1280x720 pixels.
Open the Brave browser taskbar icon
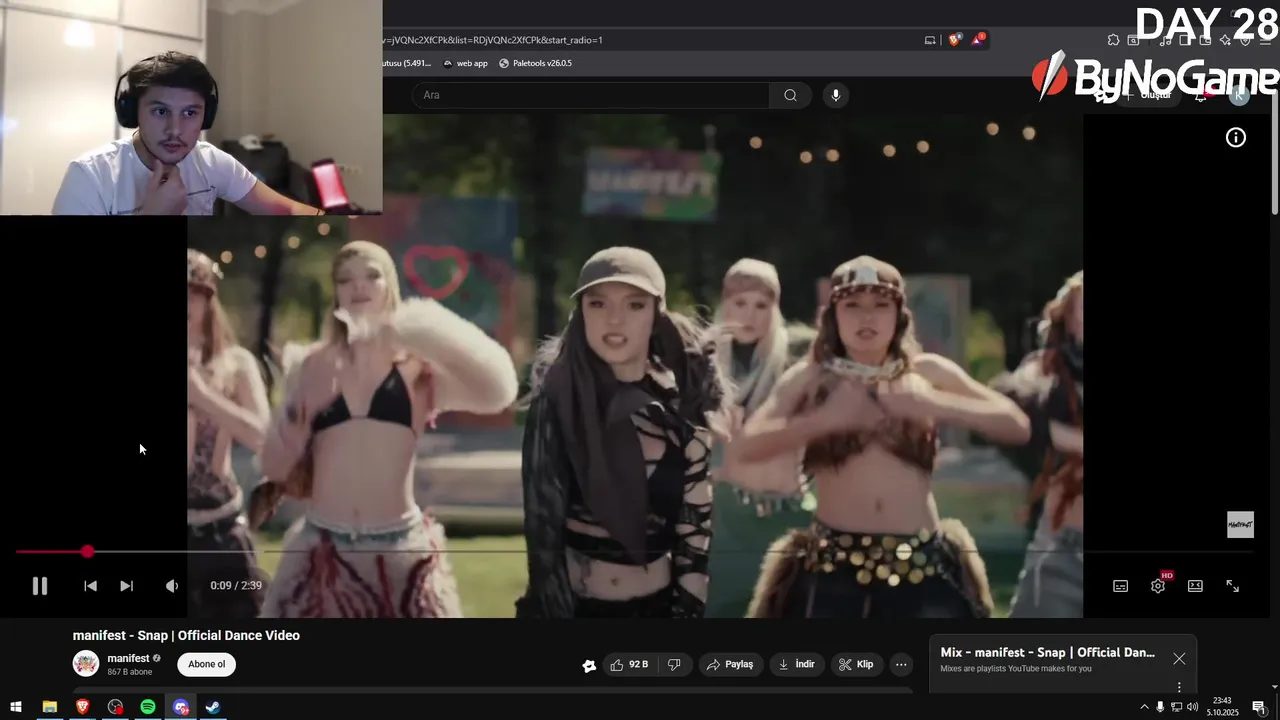coord(82,707)
